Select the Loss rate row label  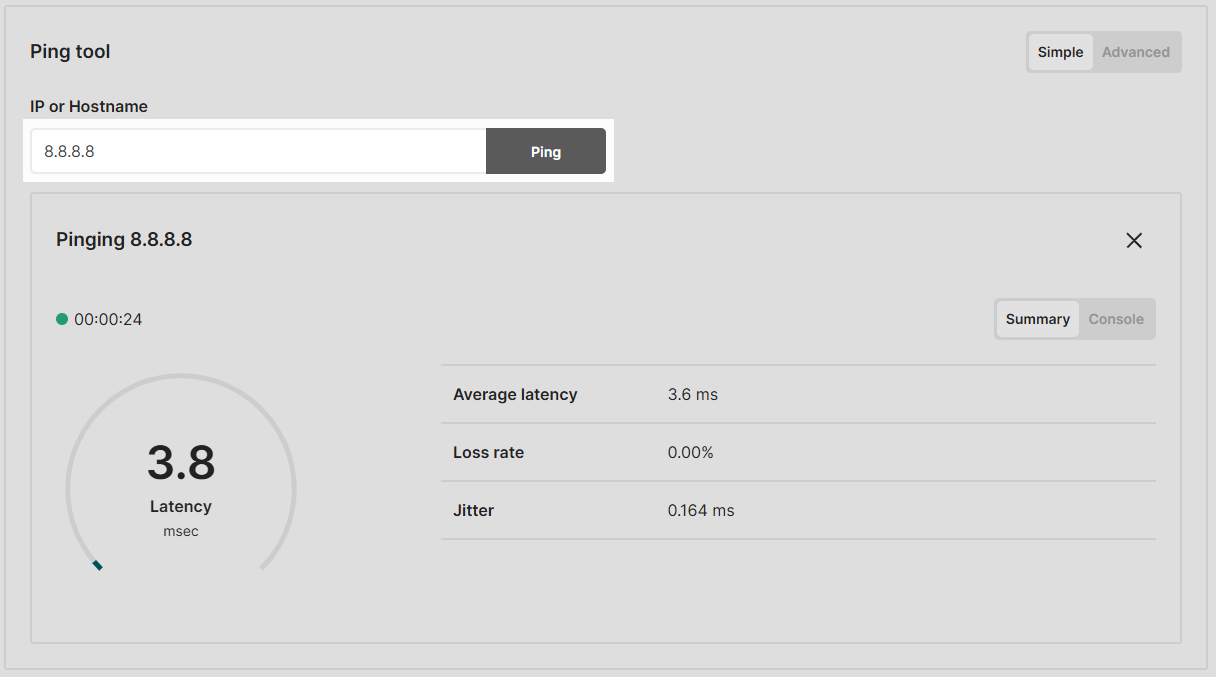coord(488,452)
